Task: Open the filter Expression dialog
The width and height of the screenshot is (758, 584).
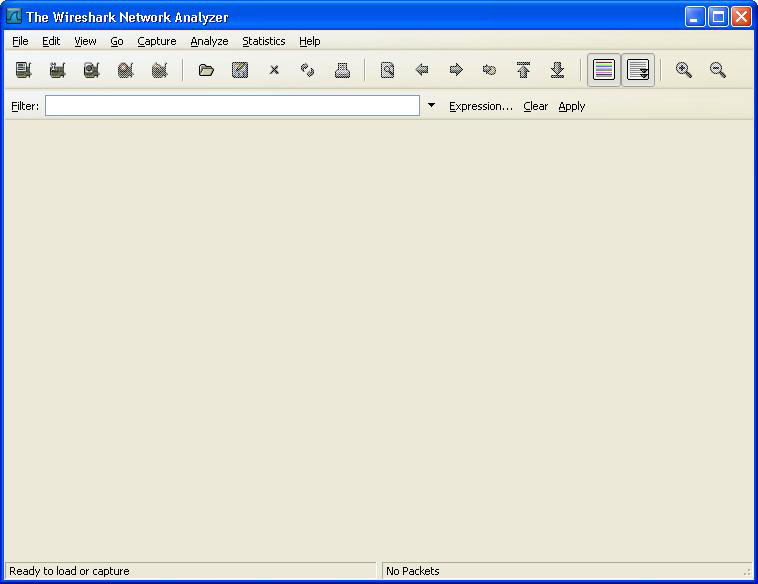Action: (481, 106)
